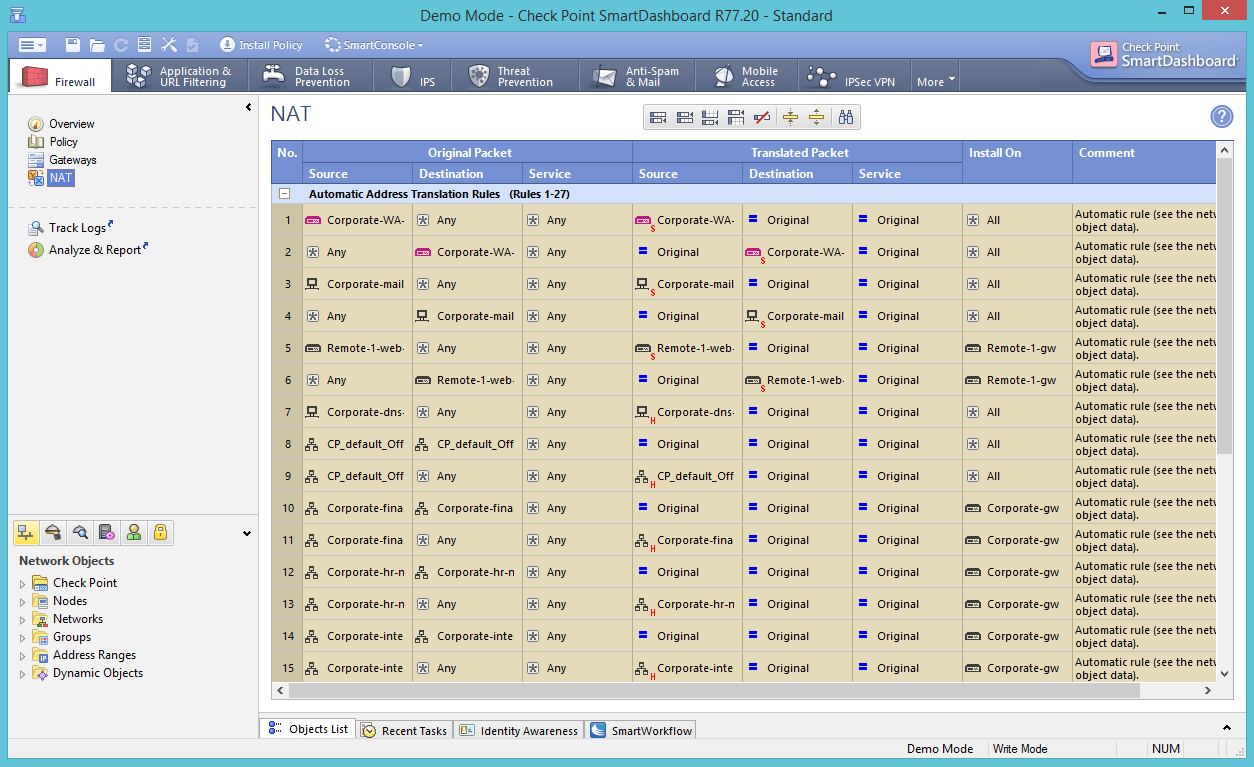Expand the Nodes tree node

23,602
